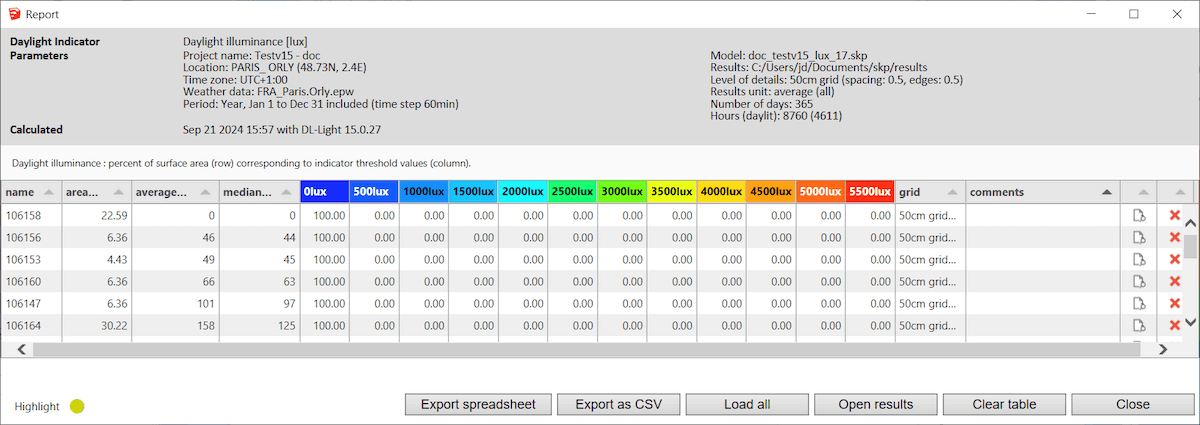Screen dimensions: 1200x425
Task: Click the vertical scrollbar up arrow
Action: click(x=1190, y=221)
